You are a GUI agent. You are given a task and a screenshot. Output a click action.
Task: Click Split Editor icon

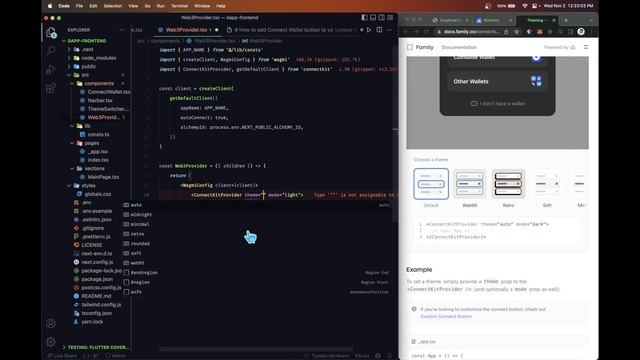coord(379,30)
